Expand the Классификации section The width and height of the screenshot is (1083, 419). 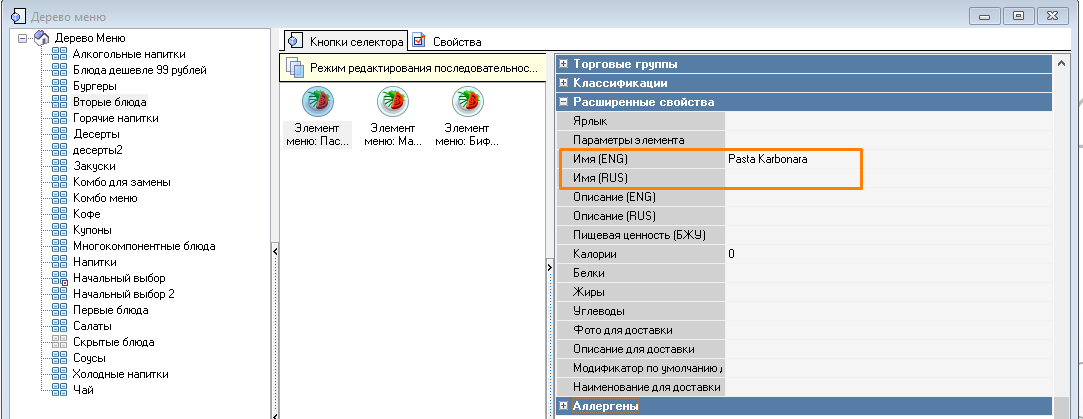[564, 83]
